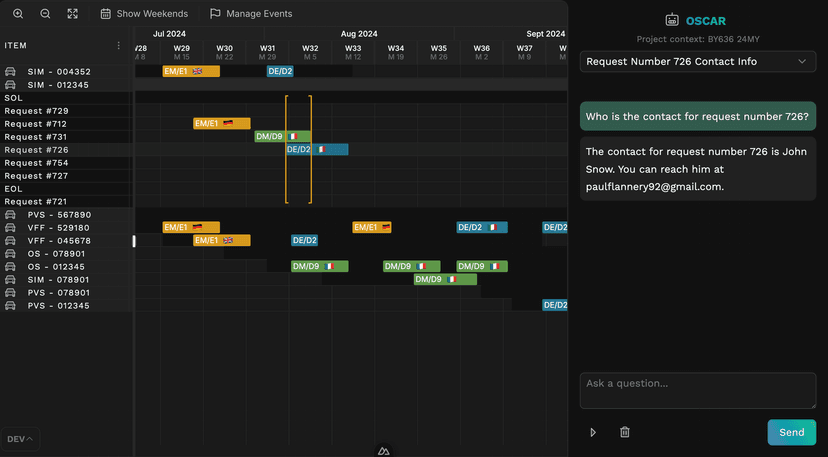This screenshot has width=828, height=457.
Task: Focus the Ask a question input
Action: (698, 390)
